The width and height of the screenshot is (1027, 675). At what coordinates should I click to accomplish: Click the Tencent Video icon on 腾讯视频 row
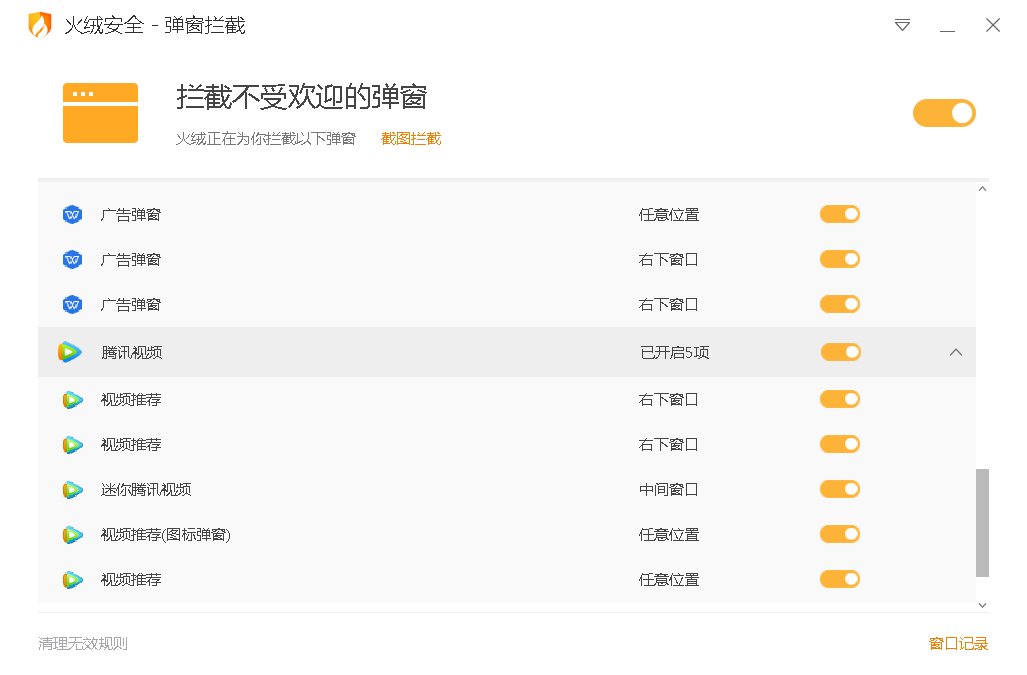(71, 351)
